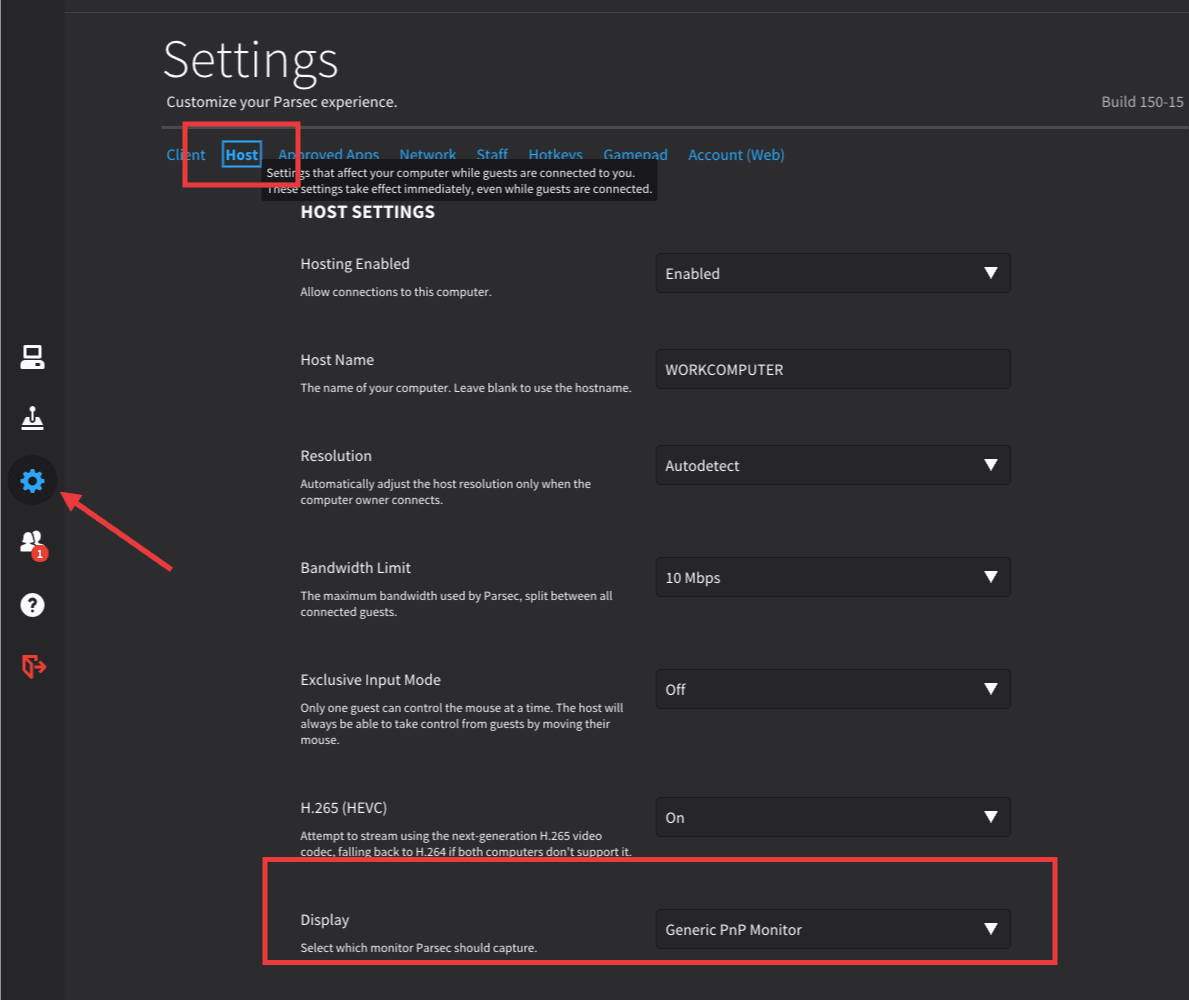Viewport: 1189px width, 1000px height.
Task: Open the Account (Web) link
Action: [x=736, y=155]
